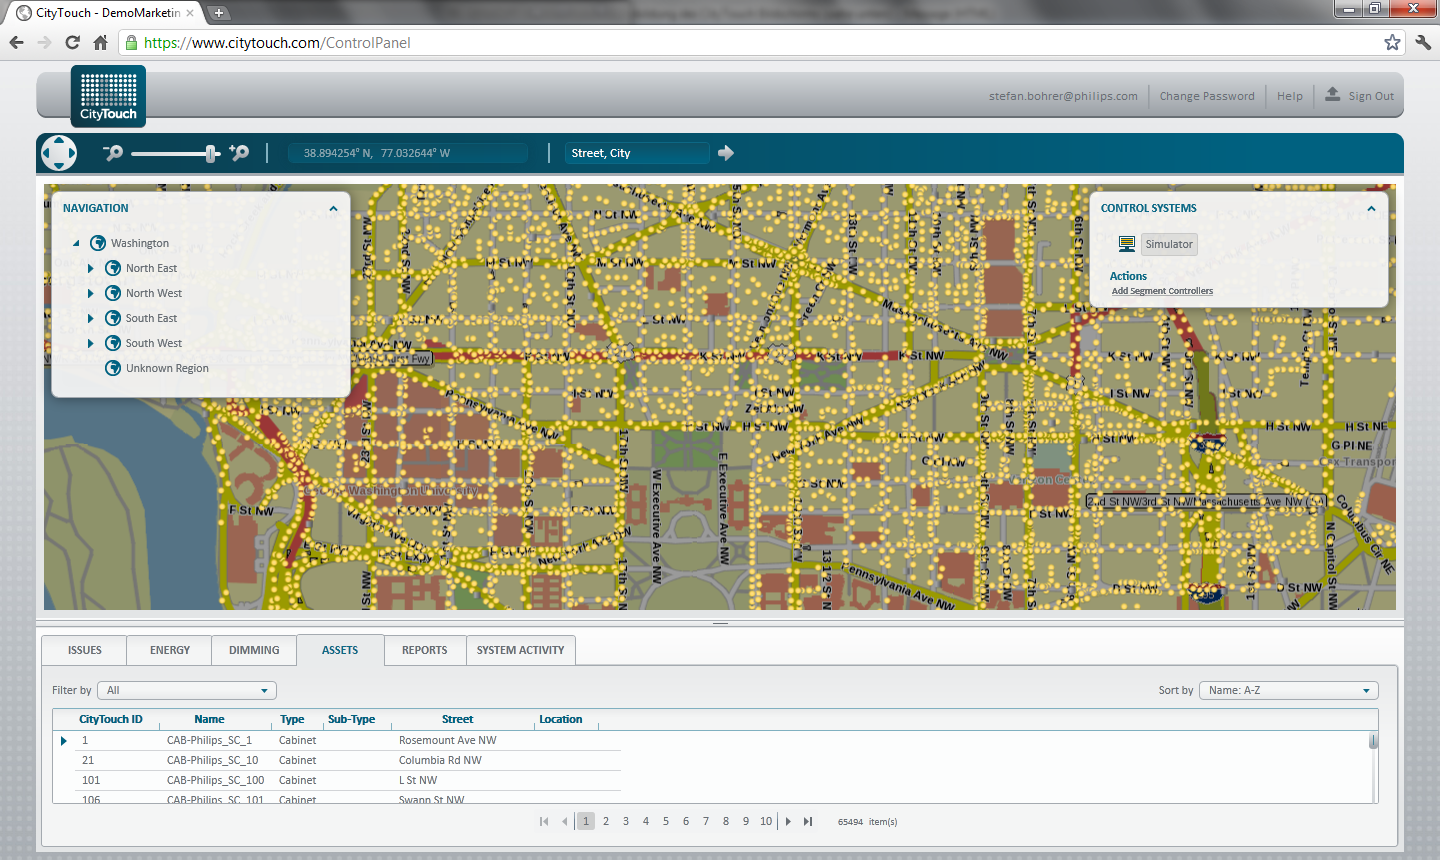This screenshot has height=860, width=1440.
Task: Collapse the Washington tree node
Action: point(76,243)
